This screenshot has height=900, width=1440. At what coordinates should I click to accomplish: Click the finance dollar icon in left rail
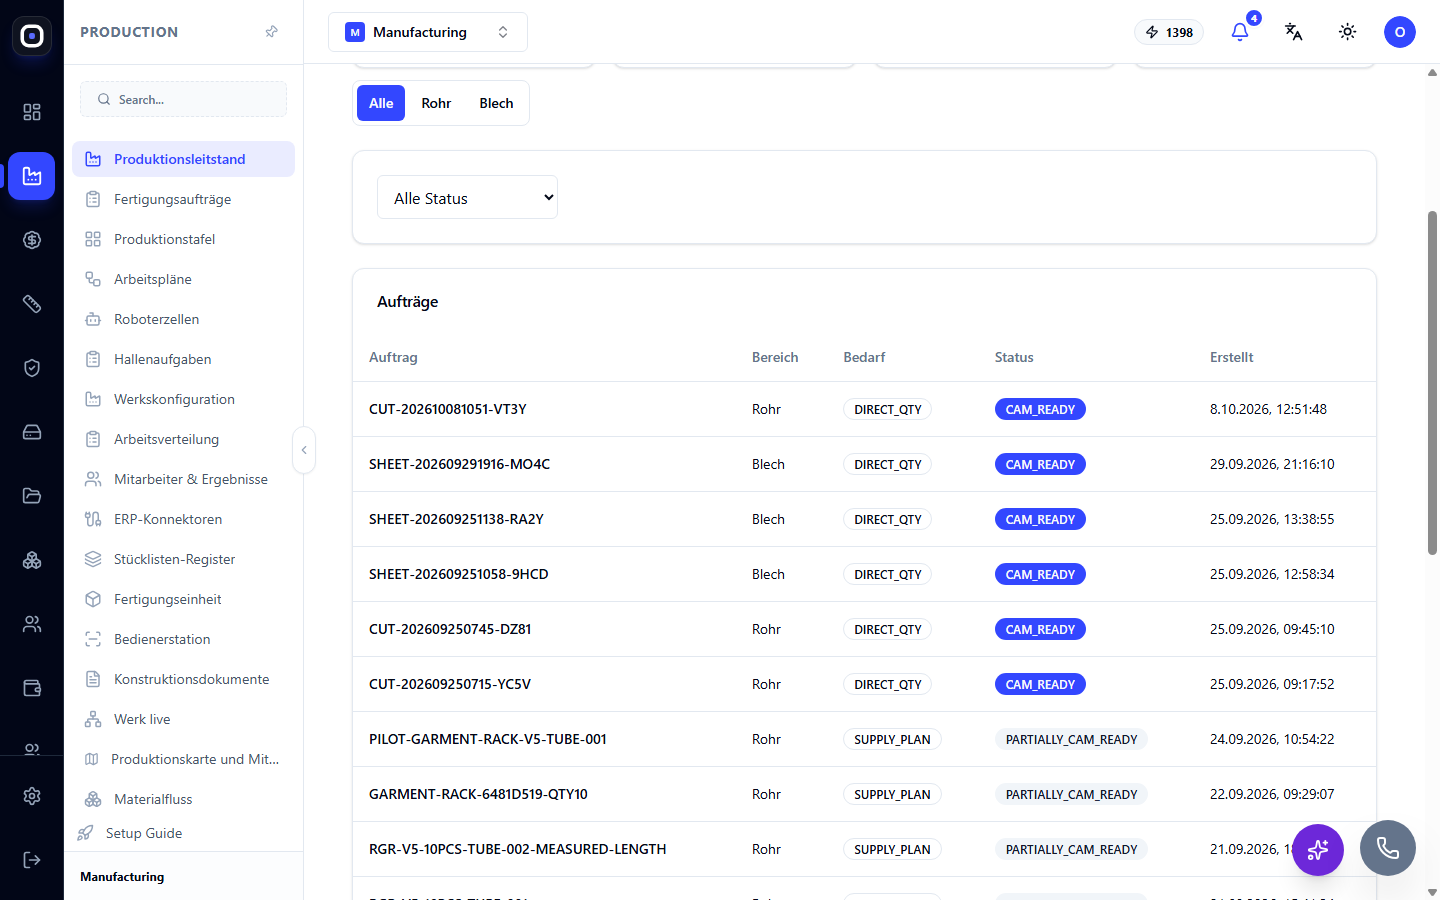click(x=32, y=240)
